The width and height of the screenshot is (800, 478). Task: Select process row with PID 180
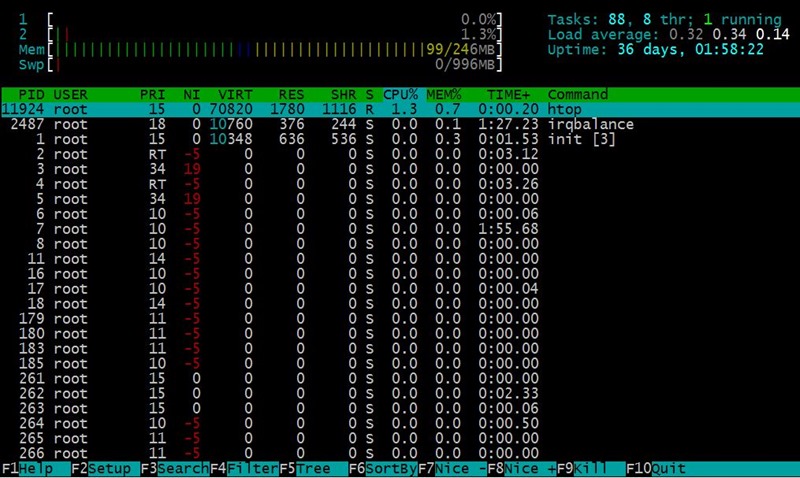click(400, 334)
